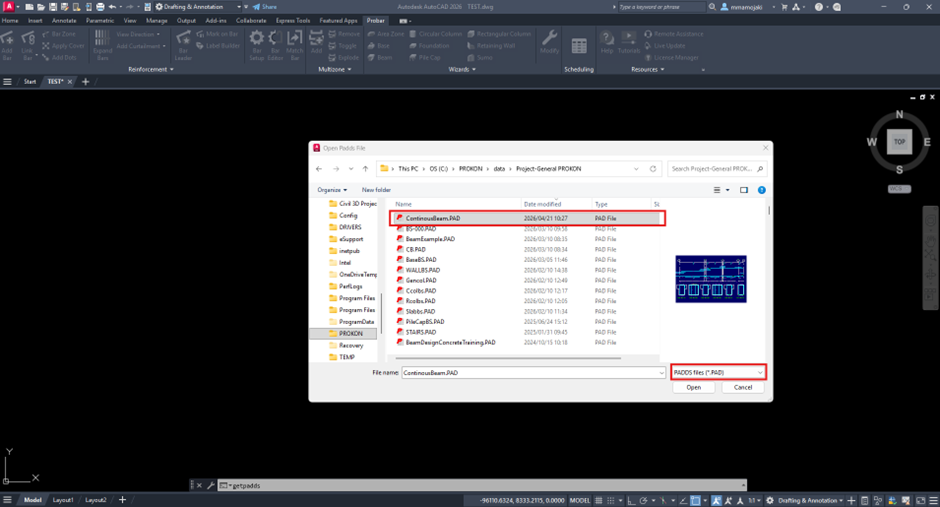Viewport: 940px width, 507px height.
Task: Click the drawing preview thumbnail in dialog
Action: click(711, 279)
